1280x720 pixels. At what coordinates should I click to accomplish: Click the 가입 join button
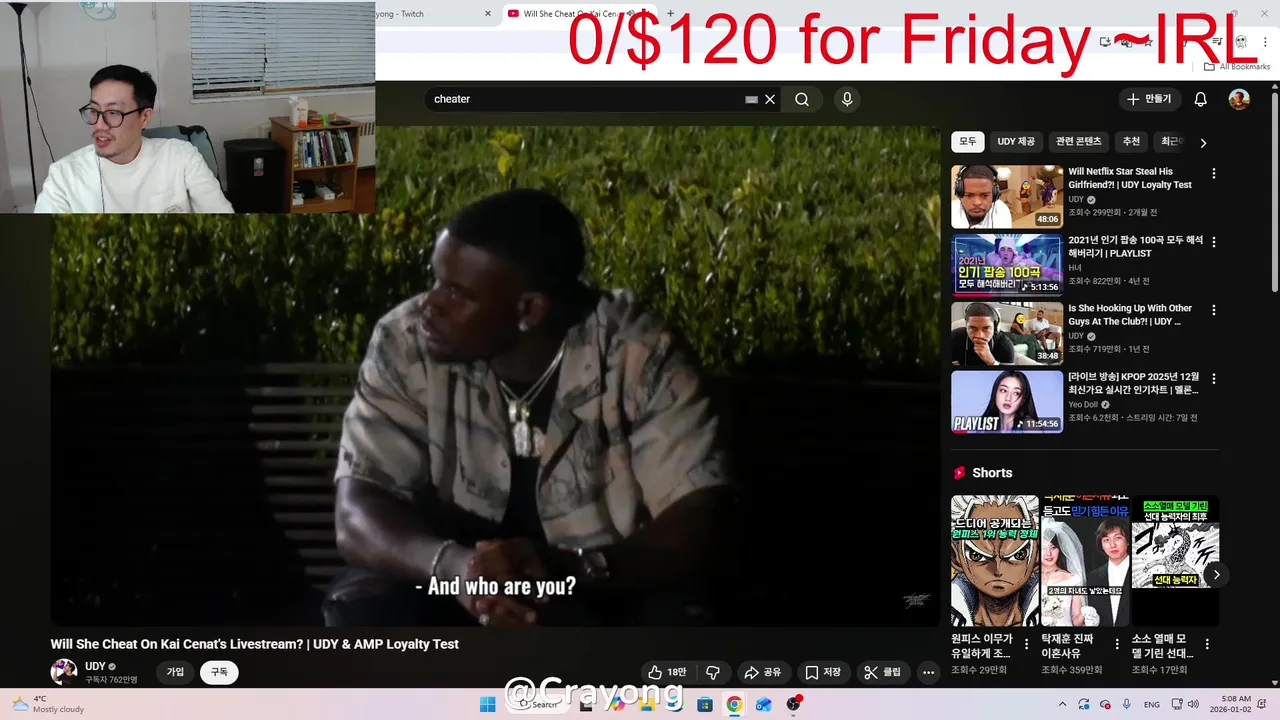click(175, 672)
